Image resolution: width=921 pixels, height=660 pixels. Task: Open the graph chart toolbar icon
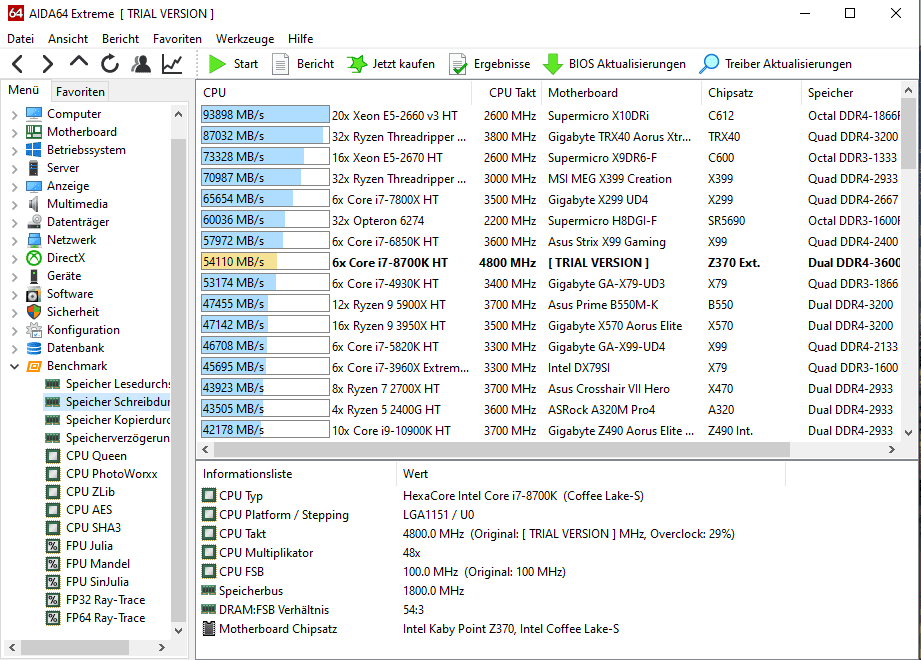172,63
